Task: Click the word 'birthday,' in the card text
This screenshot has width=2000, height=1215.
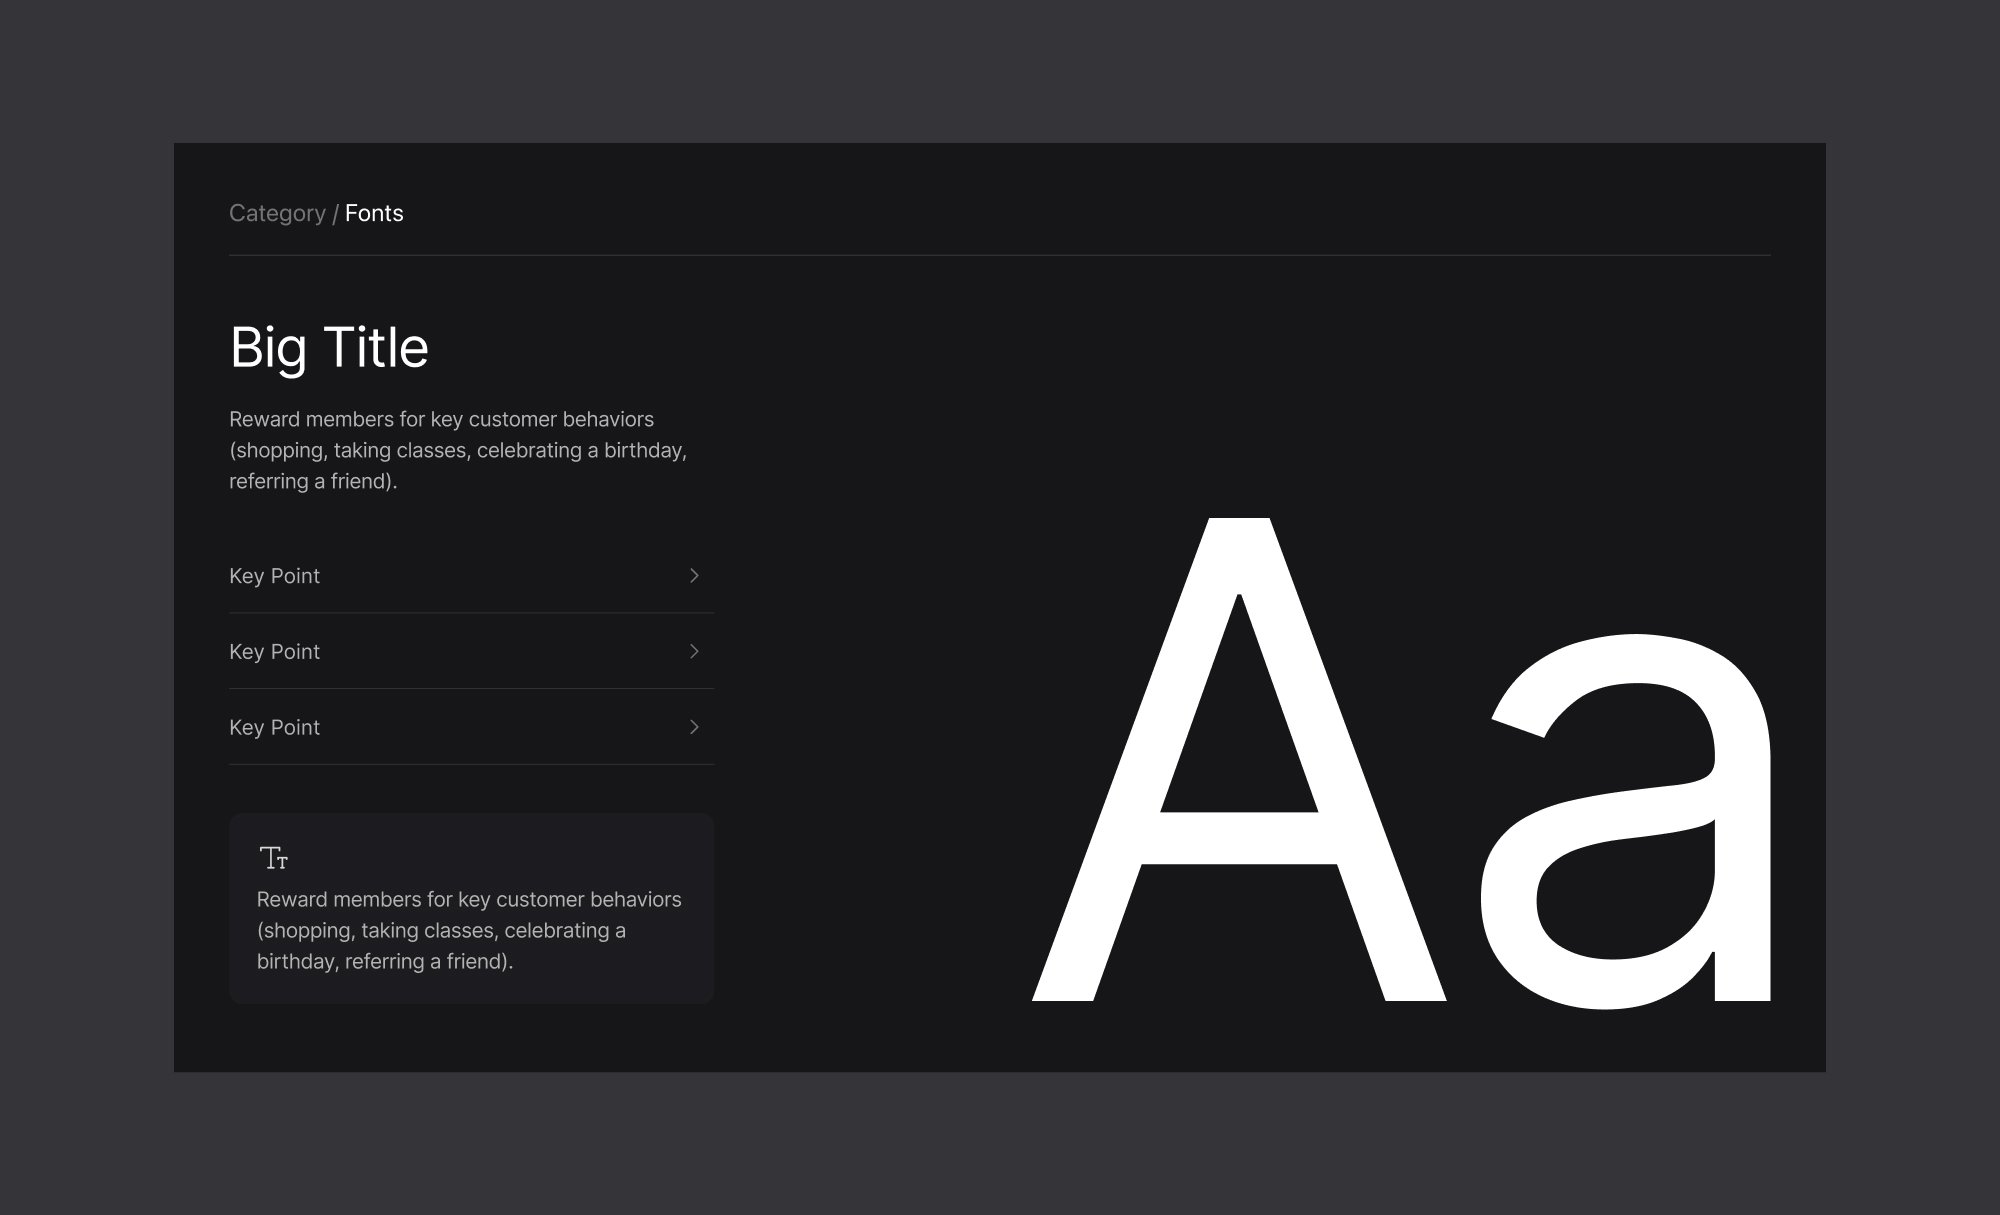Action: tap(296, 962)
